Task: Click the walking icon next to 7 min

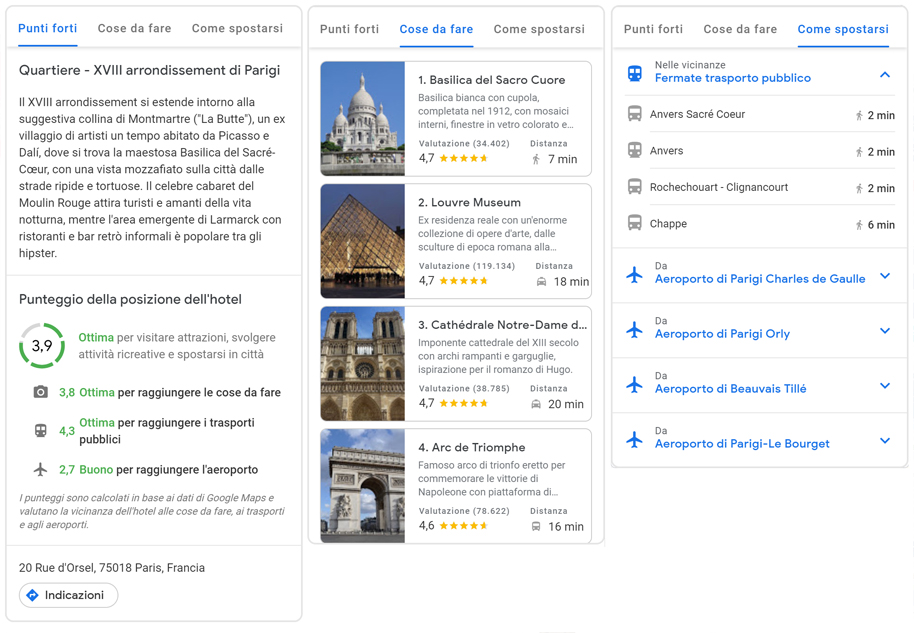Action: (x=536, y=159)
